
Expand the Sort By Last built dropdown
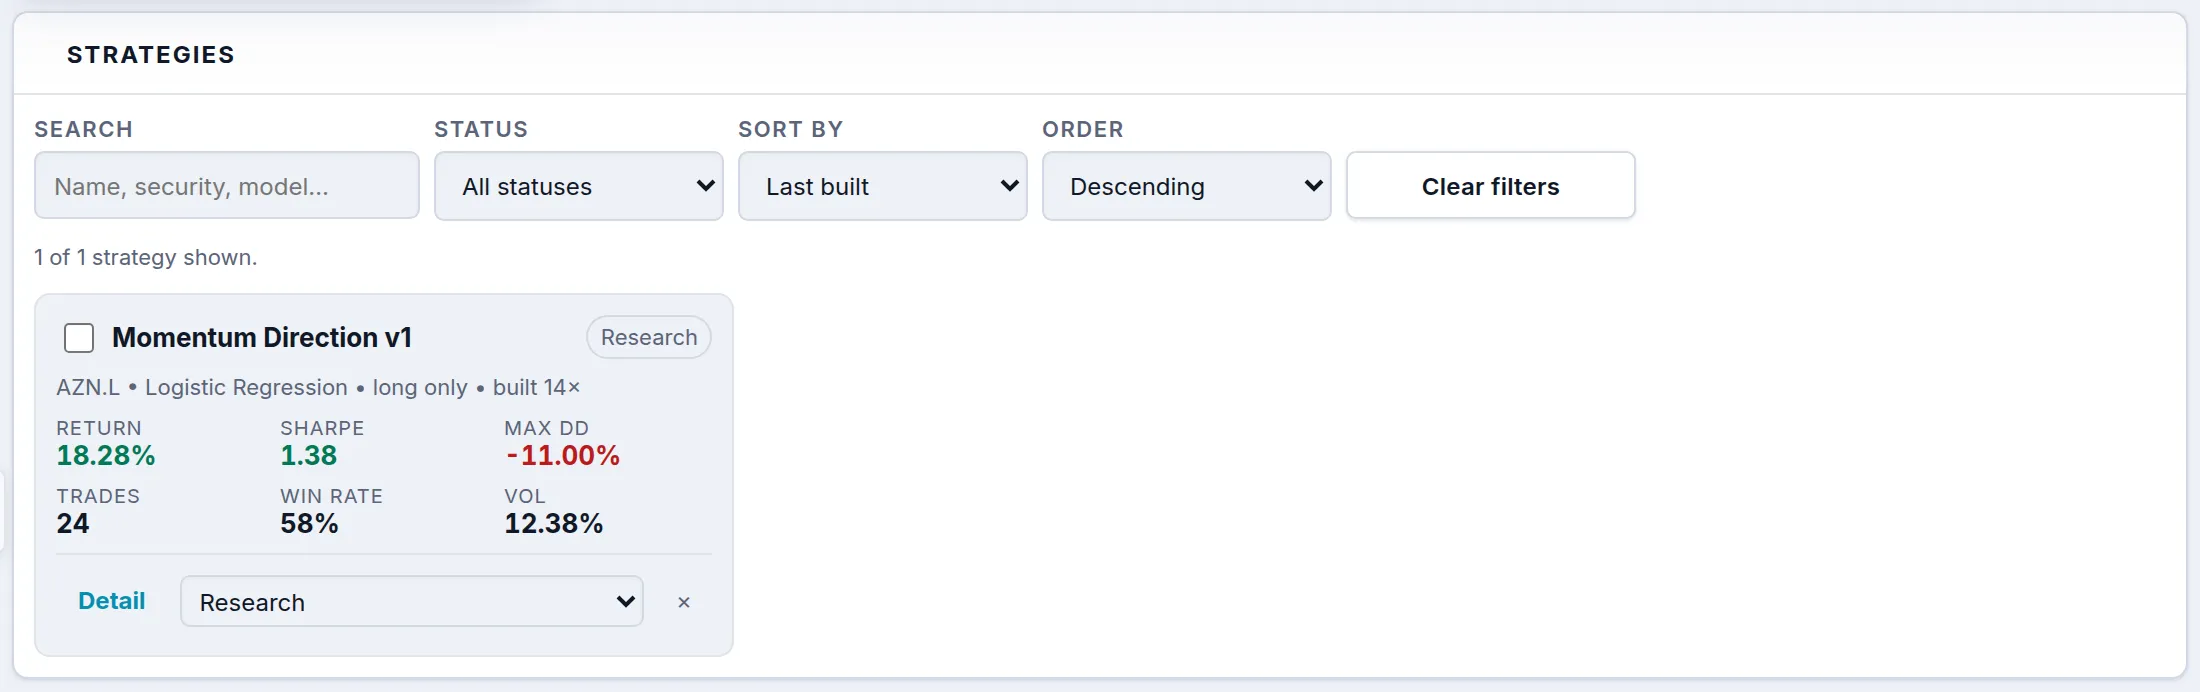[x=883, y=186]
